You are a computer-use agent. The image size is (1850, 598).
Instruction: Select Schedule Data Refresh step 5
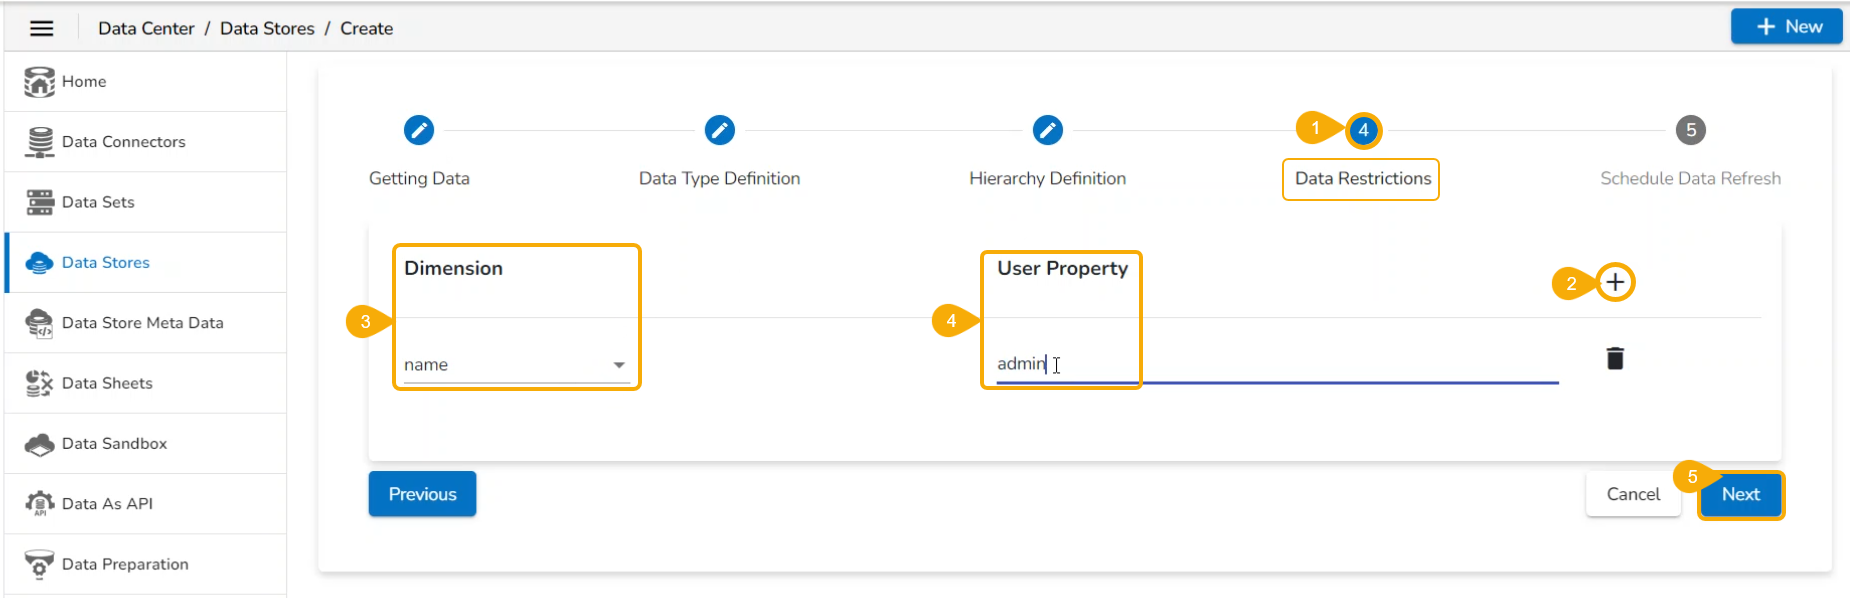click(x=1691, y=130)
